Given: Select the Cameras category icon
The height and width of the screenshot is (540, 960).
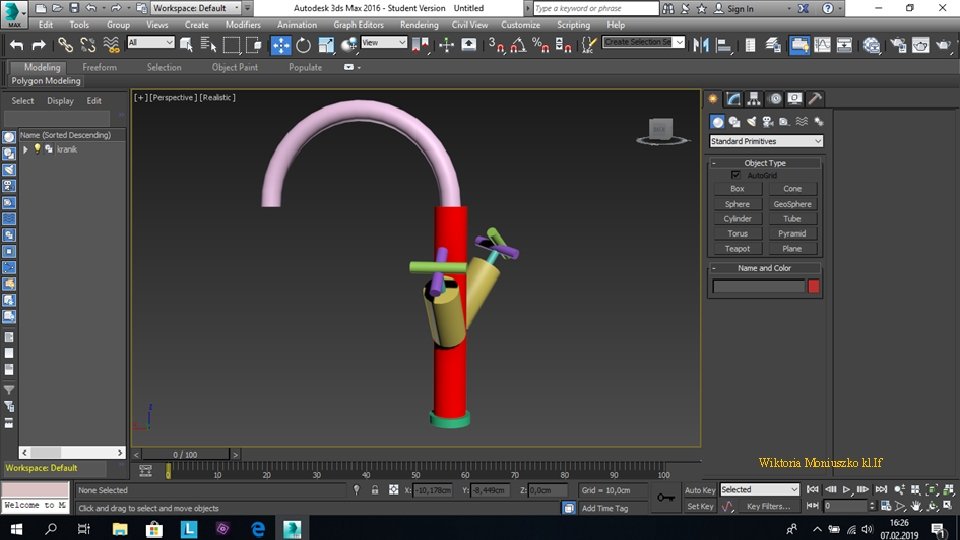Looking at the screenshot, I should pos(767,121).
